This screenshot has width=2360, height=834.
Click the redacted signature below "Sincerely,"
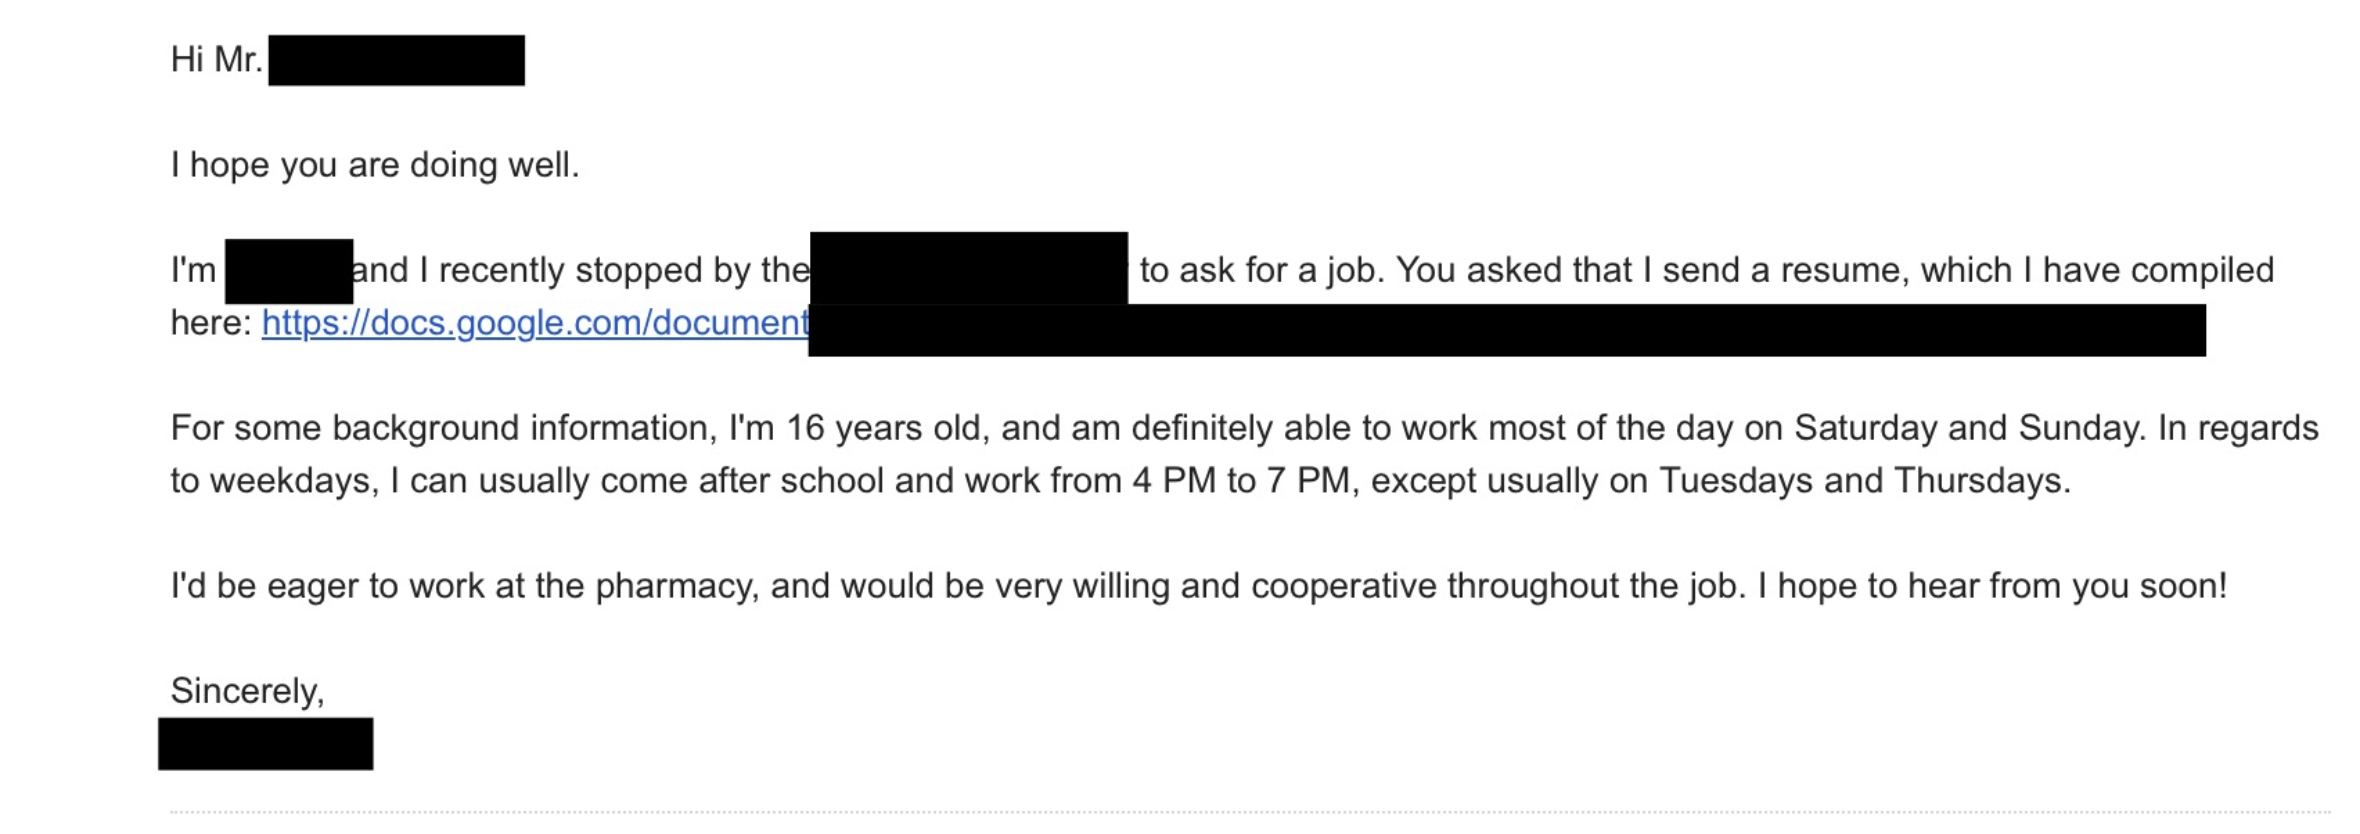[x=265, y=743]
